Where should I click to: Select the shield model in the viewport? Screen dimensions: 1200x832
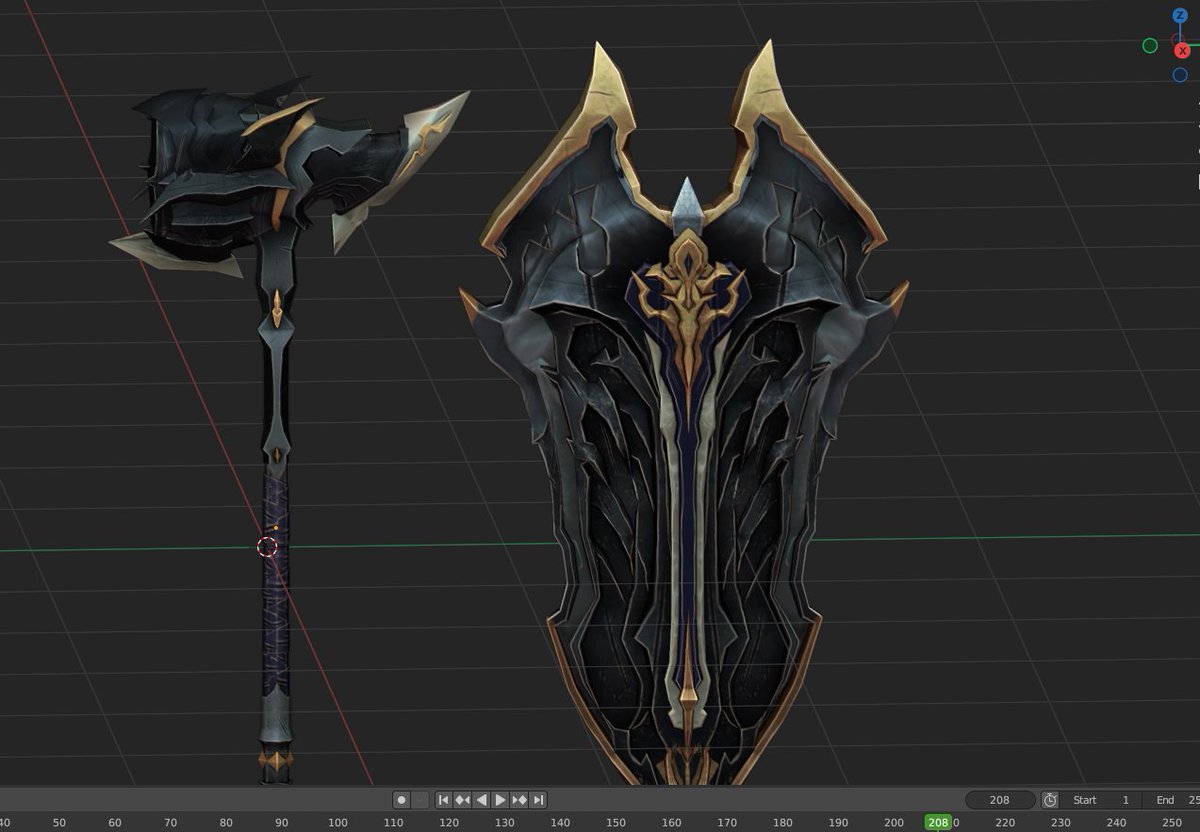[686, 420]
